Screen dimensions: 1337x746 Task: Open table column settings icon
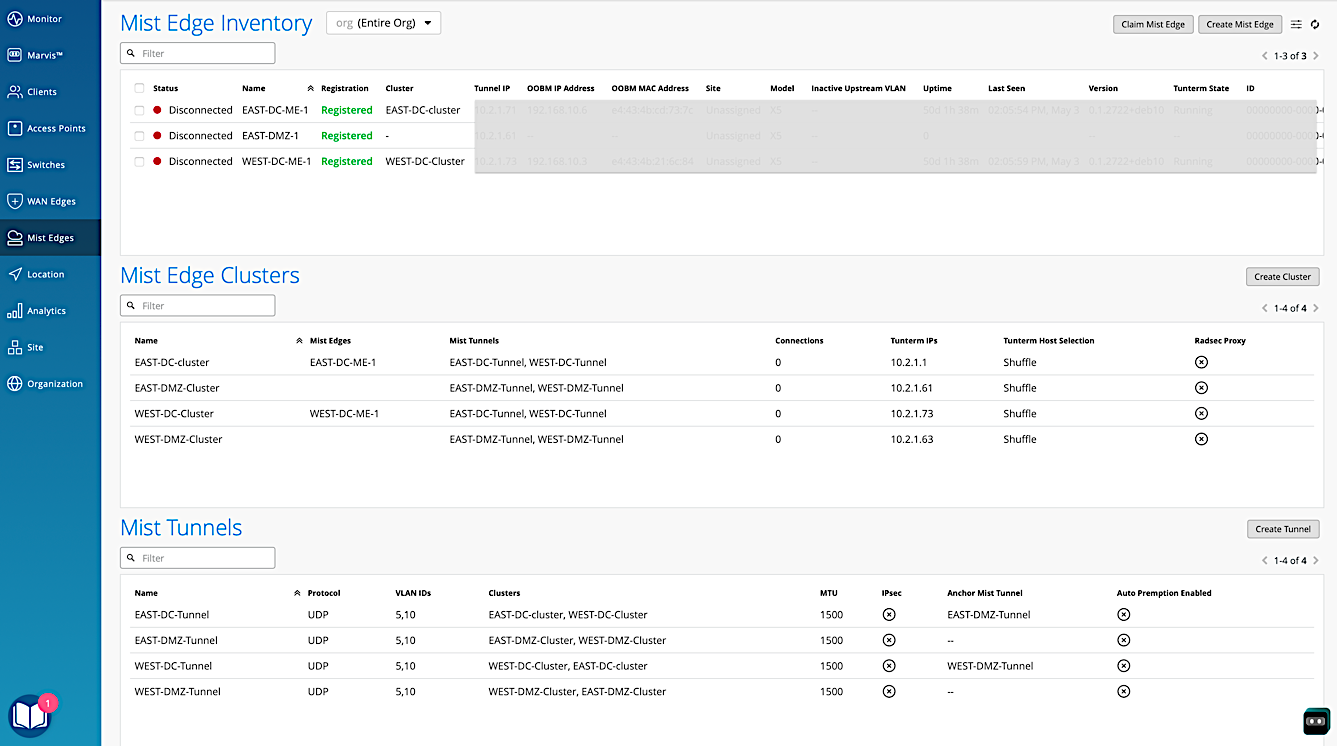(1296, 24)
